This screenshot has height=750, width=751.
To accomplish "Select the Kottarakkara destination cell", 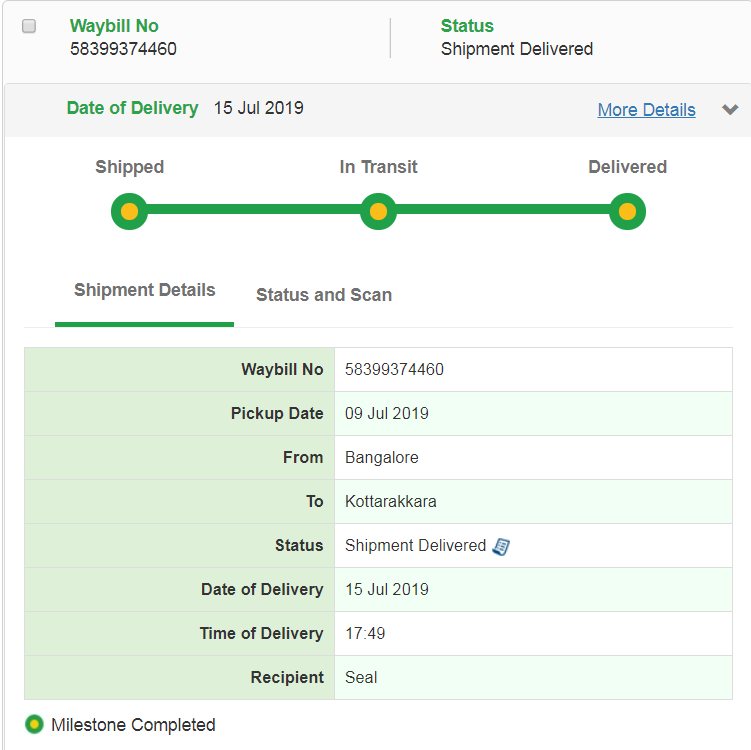I will pos(390,502).
